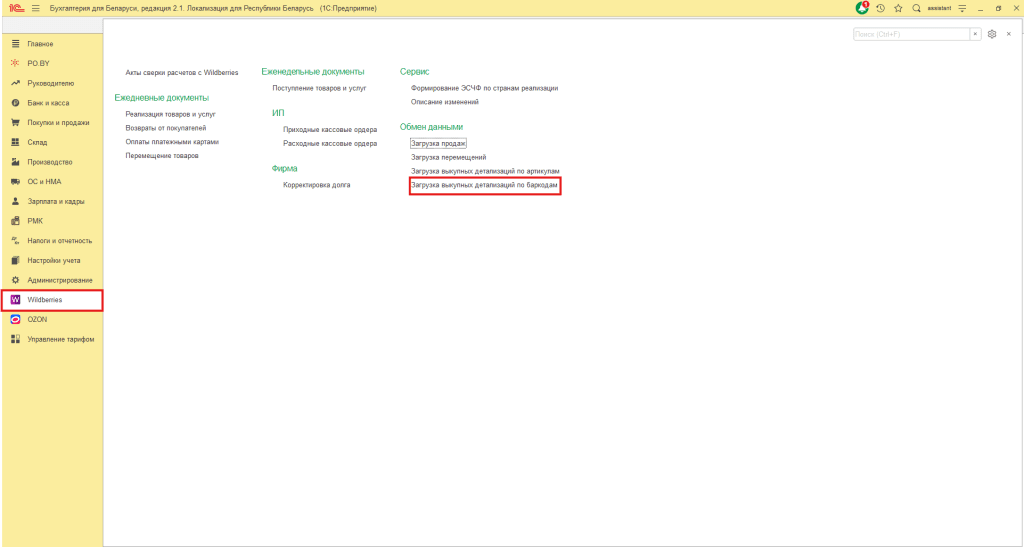Close the section menu panel

[1009, 34]
